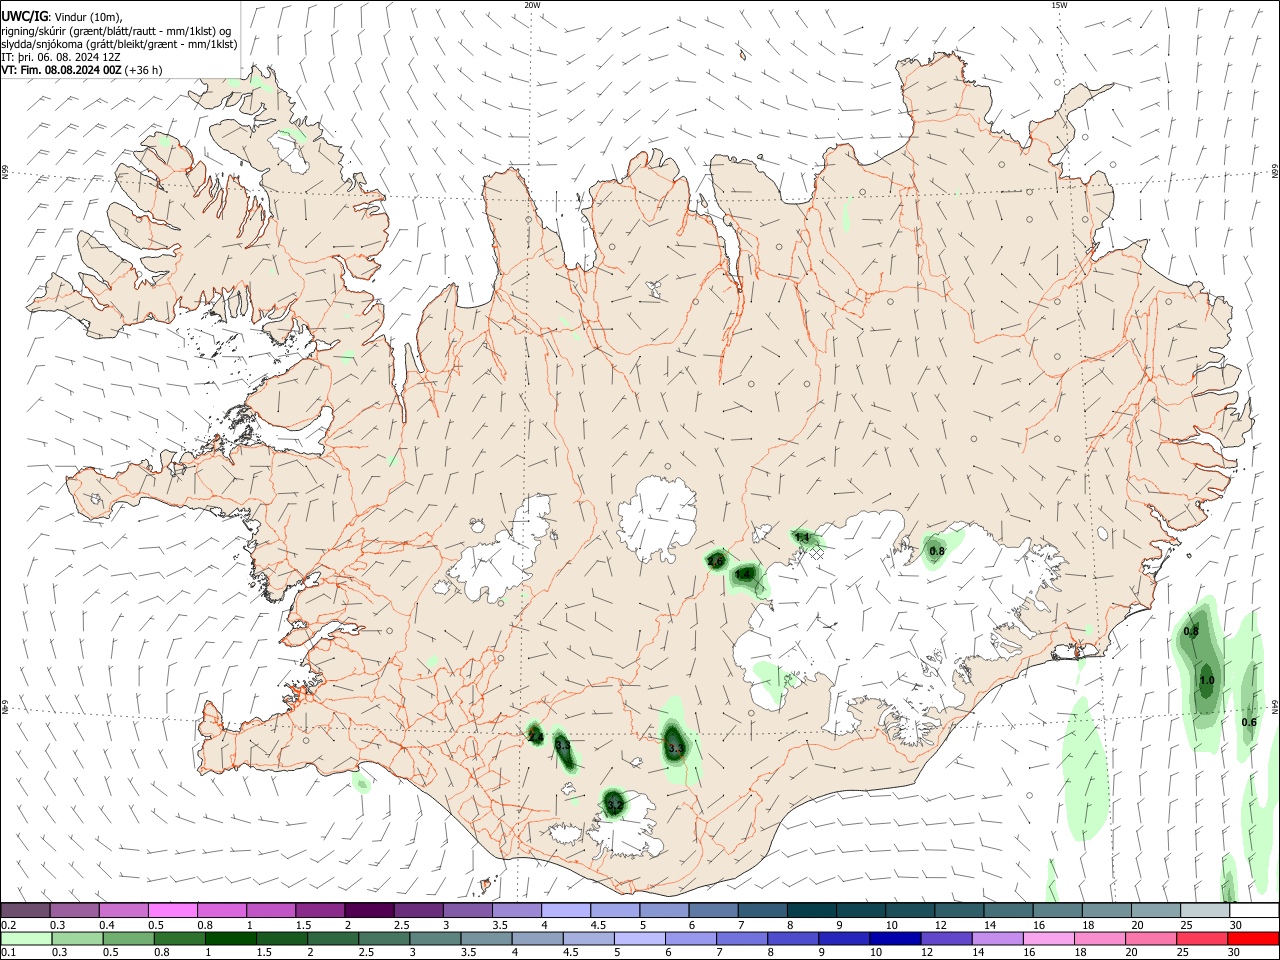Click the initial time 'IT: þri. 06. 08. 2024 12Z'

(x=61, y=57)
